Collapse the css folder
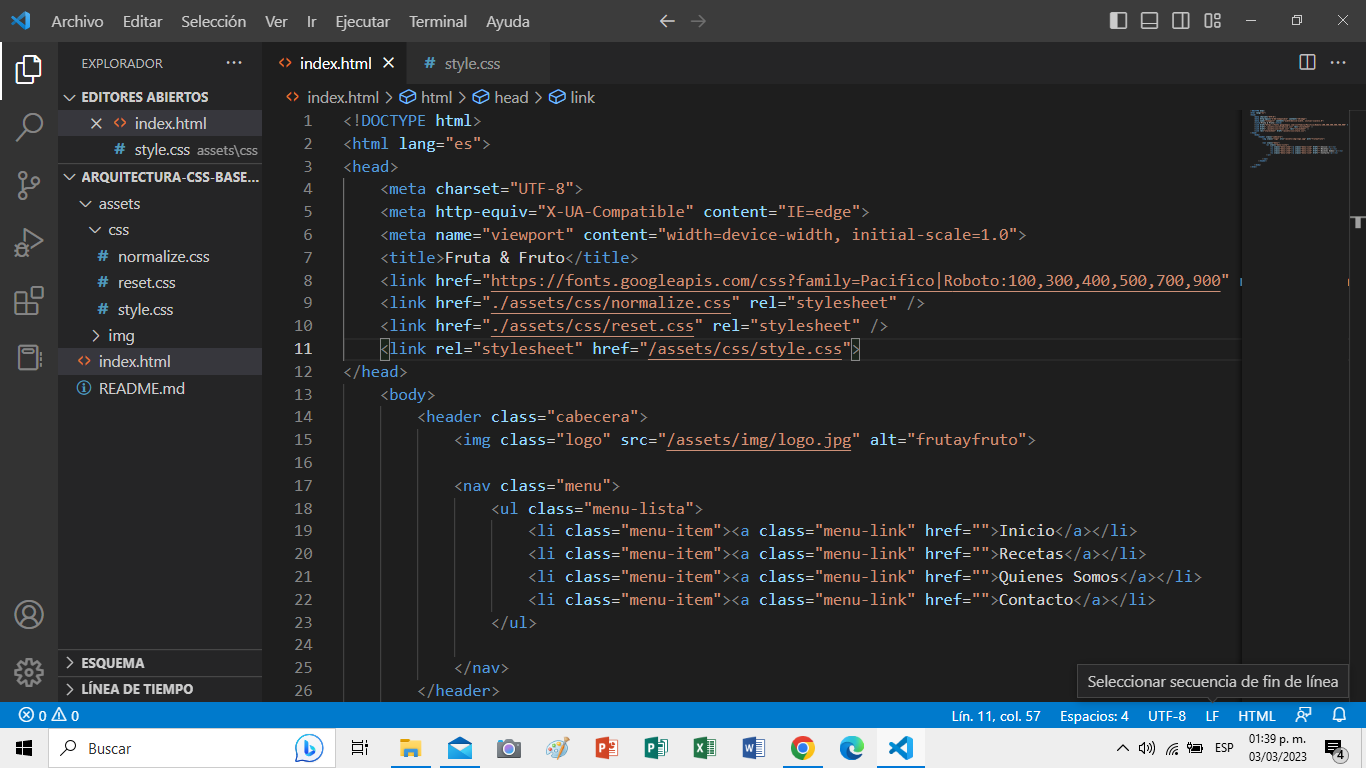 coord(160,230)
